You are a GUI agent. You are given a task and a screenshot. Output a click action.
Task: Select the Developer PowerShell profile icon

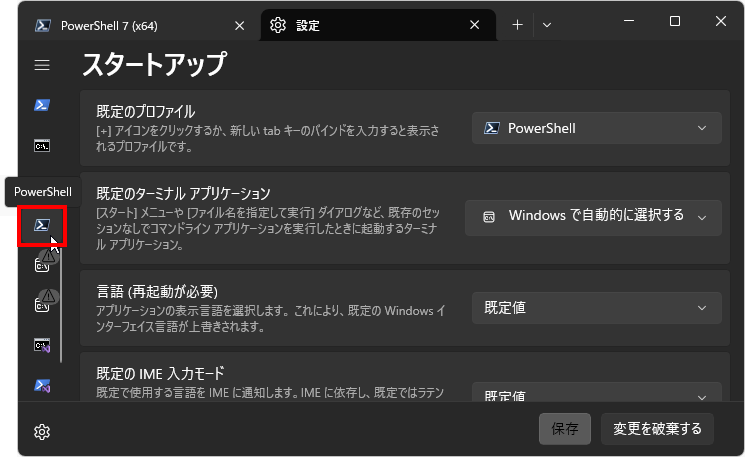tap(42, 385)
